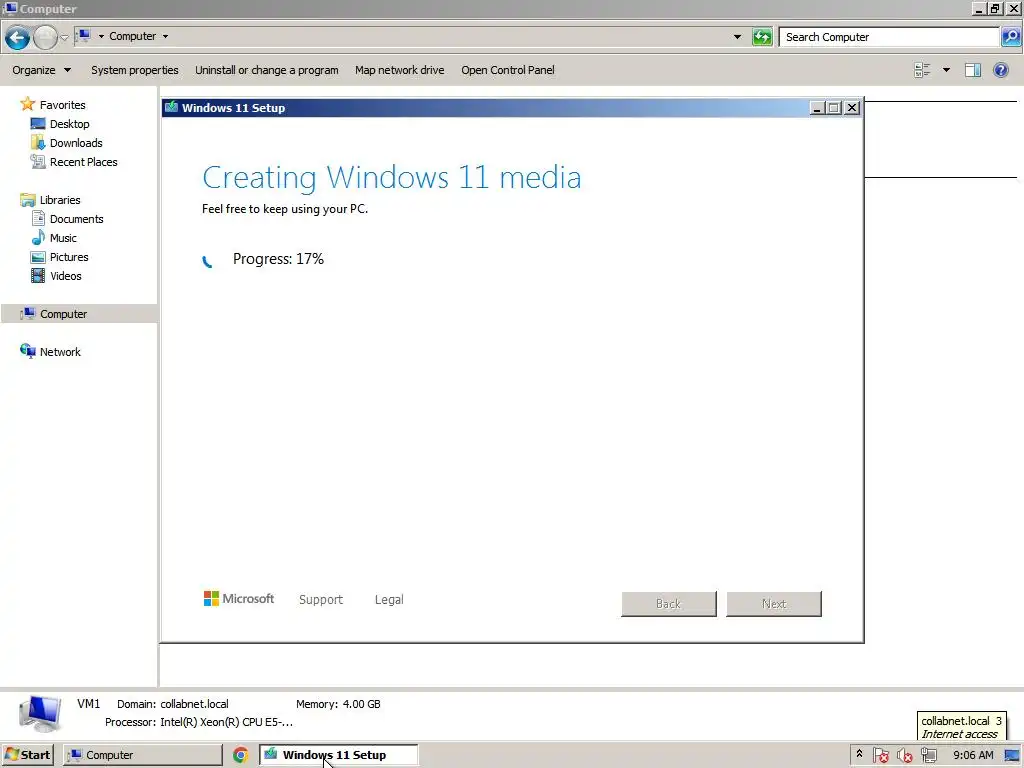The height and width of the screenshot is (768, 1024).
Task: Click the Next button in Setup
Action: coord(774,604)
